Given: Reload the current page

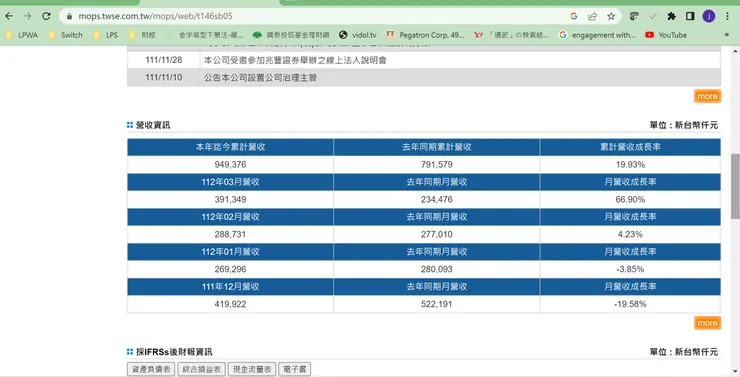Looking at the screenshot, I should (x=46, y=16).
